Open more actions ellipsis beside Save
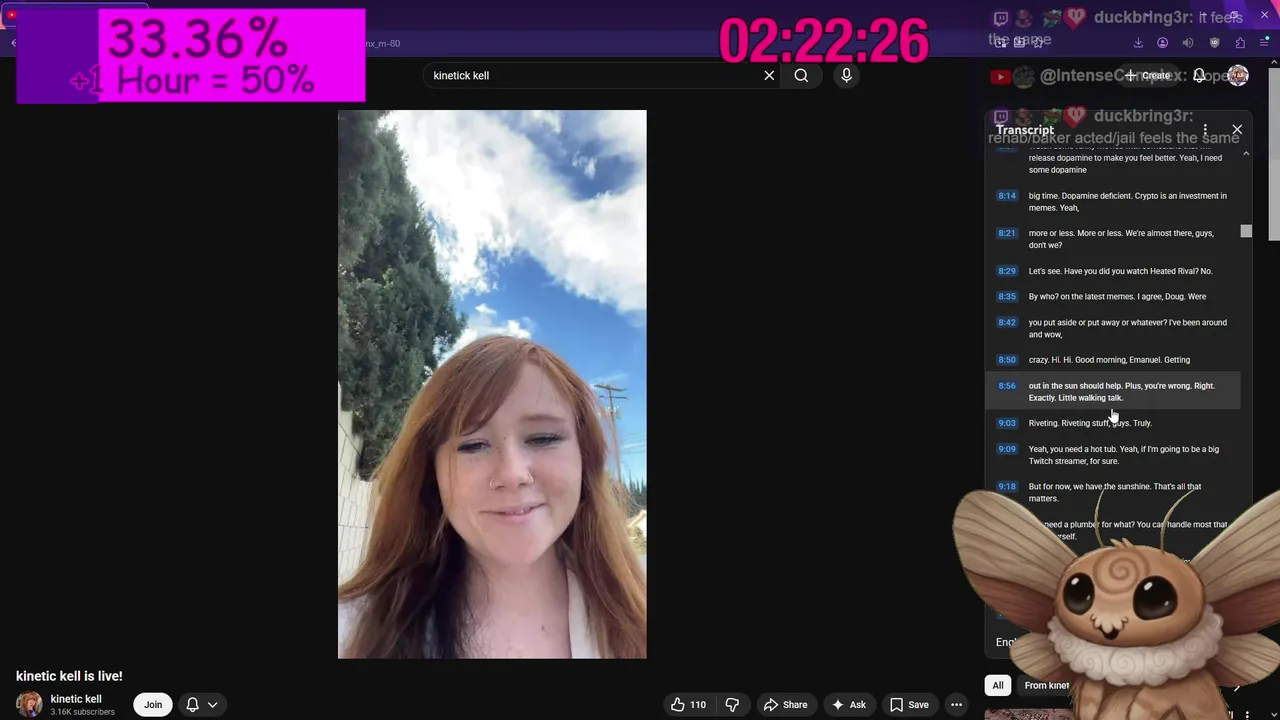 coord(956,704)
